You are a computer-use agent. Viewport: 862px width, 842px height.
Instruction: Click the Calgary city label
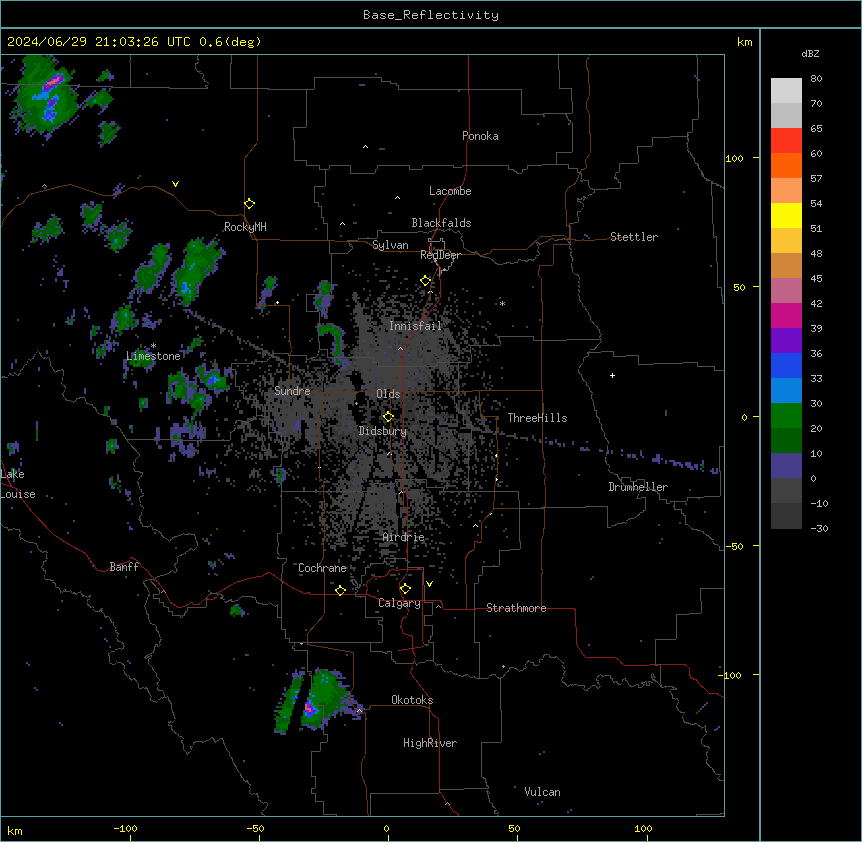399,603
